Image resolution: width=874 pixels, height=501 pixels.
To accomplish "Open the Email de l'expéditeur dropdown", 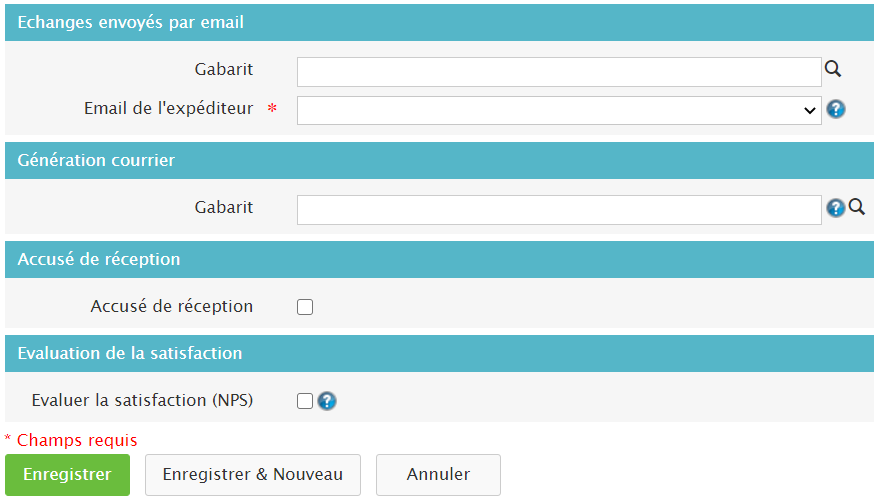I will (x=559, y=110).
